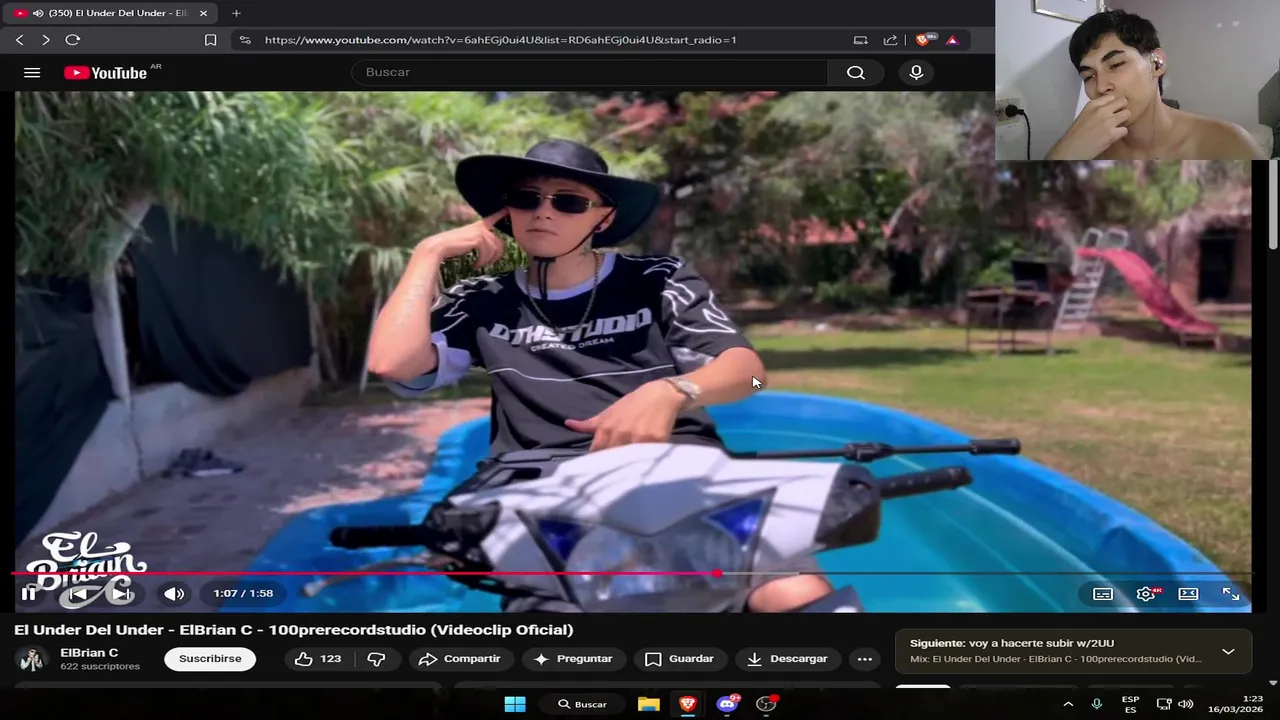Viewport: 1280px width, 720px height.
Task: Open the browser cast/picture-in-picture icon
Action: point(860,40)
